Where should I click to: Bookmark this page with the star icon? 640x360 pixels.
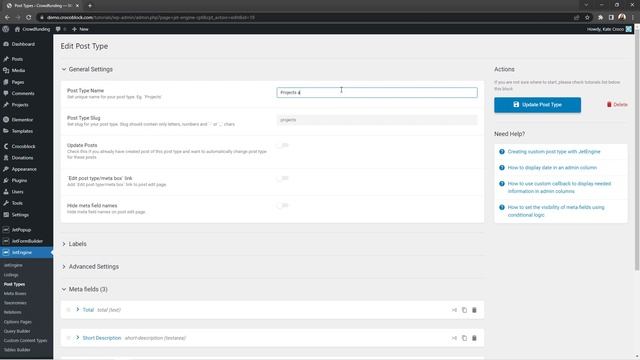(587, 18)
